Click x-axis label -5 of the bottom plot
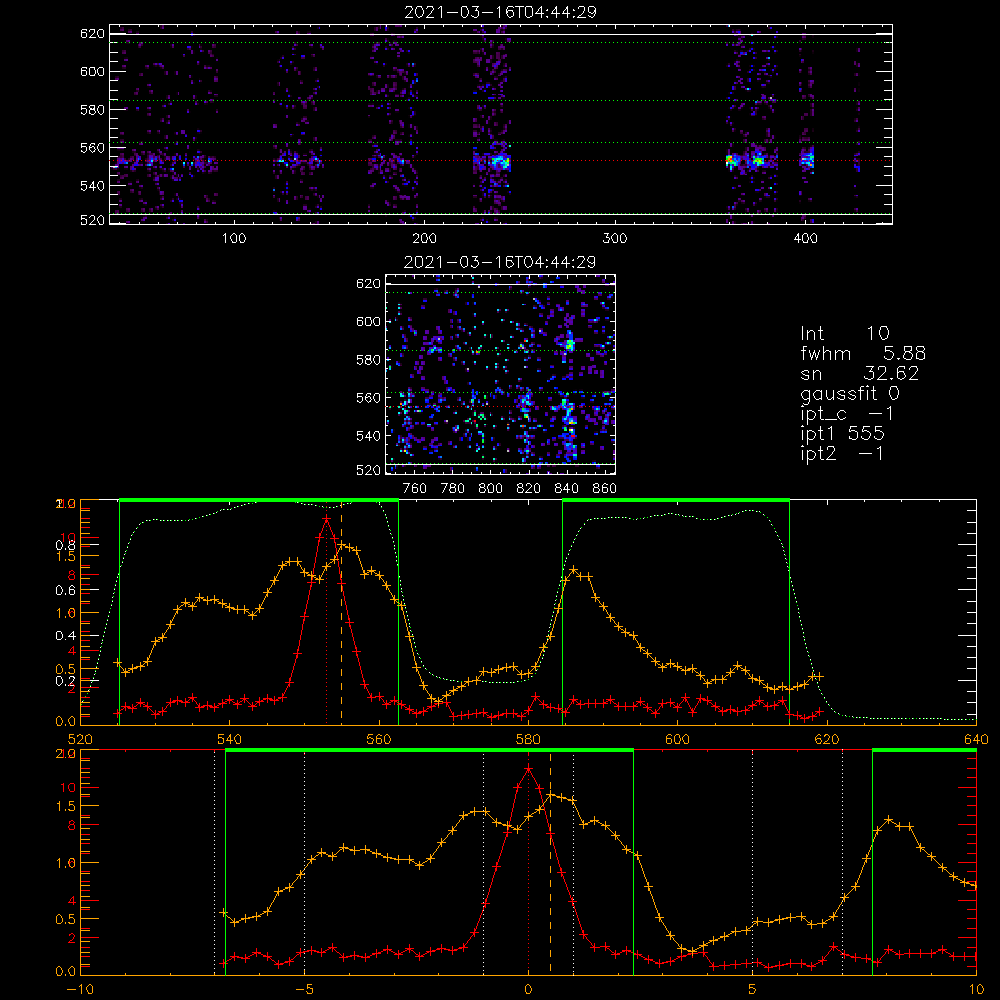 pyautogui.click(x=304, y=990)
